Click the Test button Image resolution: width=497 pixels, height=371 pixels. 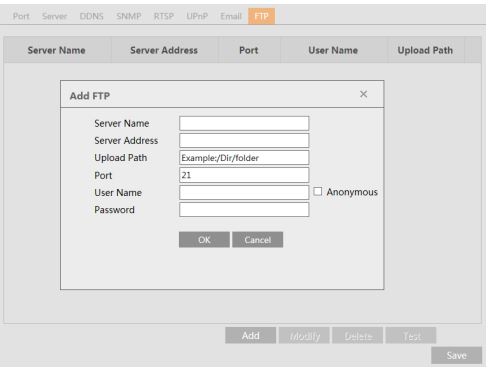[x=411, y=335]
